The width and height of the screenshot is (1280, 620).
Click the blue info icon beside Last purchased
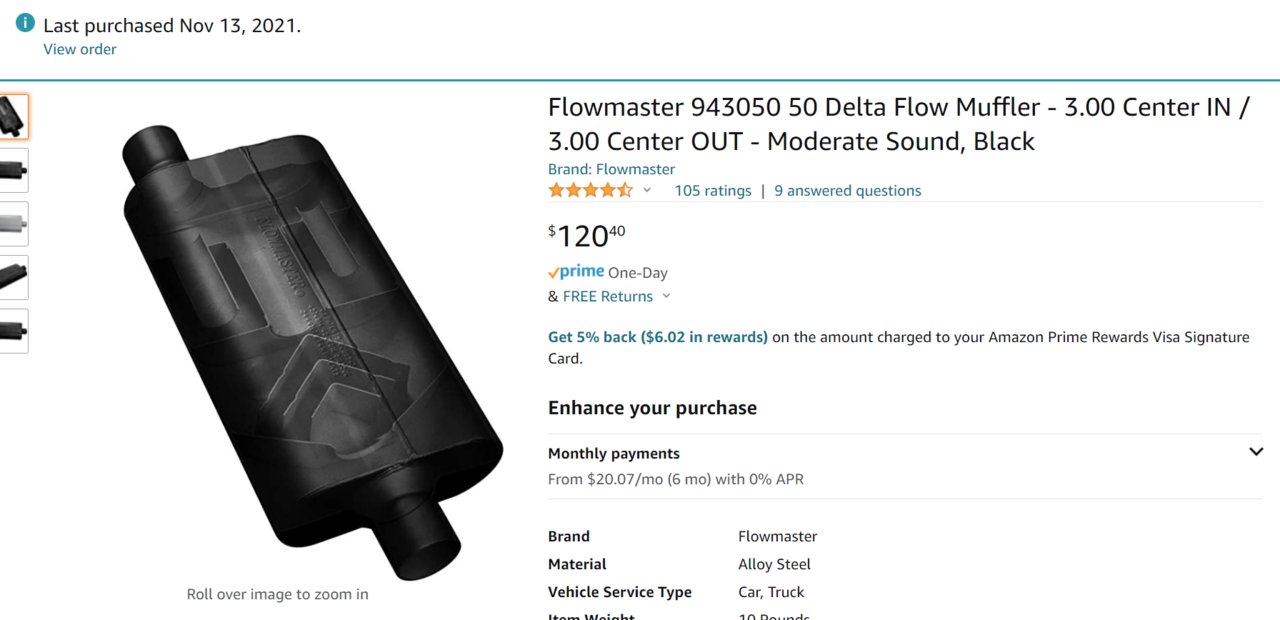[x=25, y=24]
